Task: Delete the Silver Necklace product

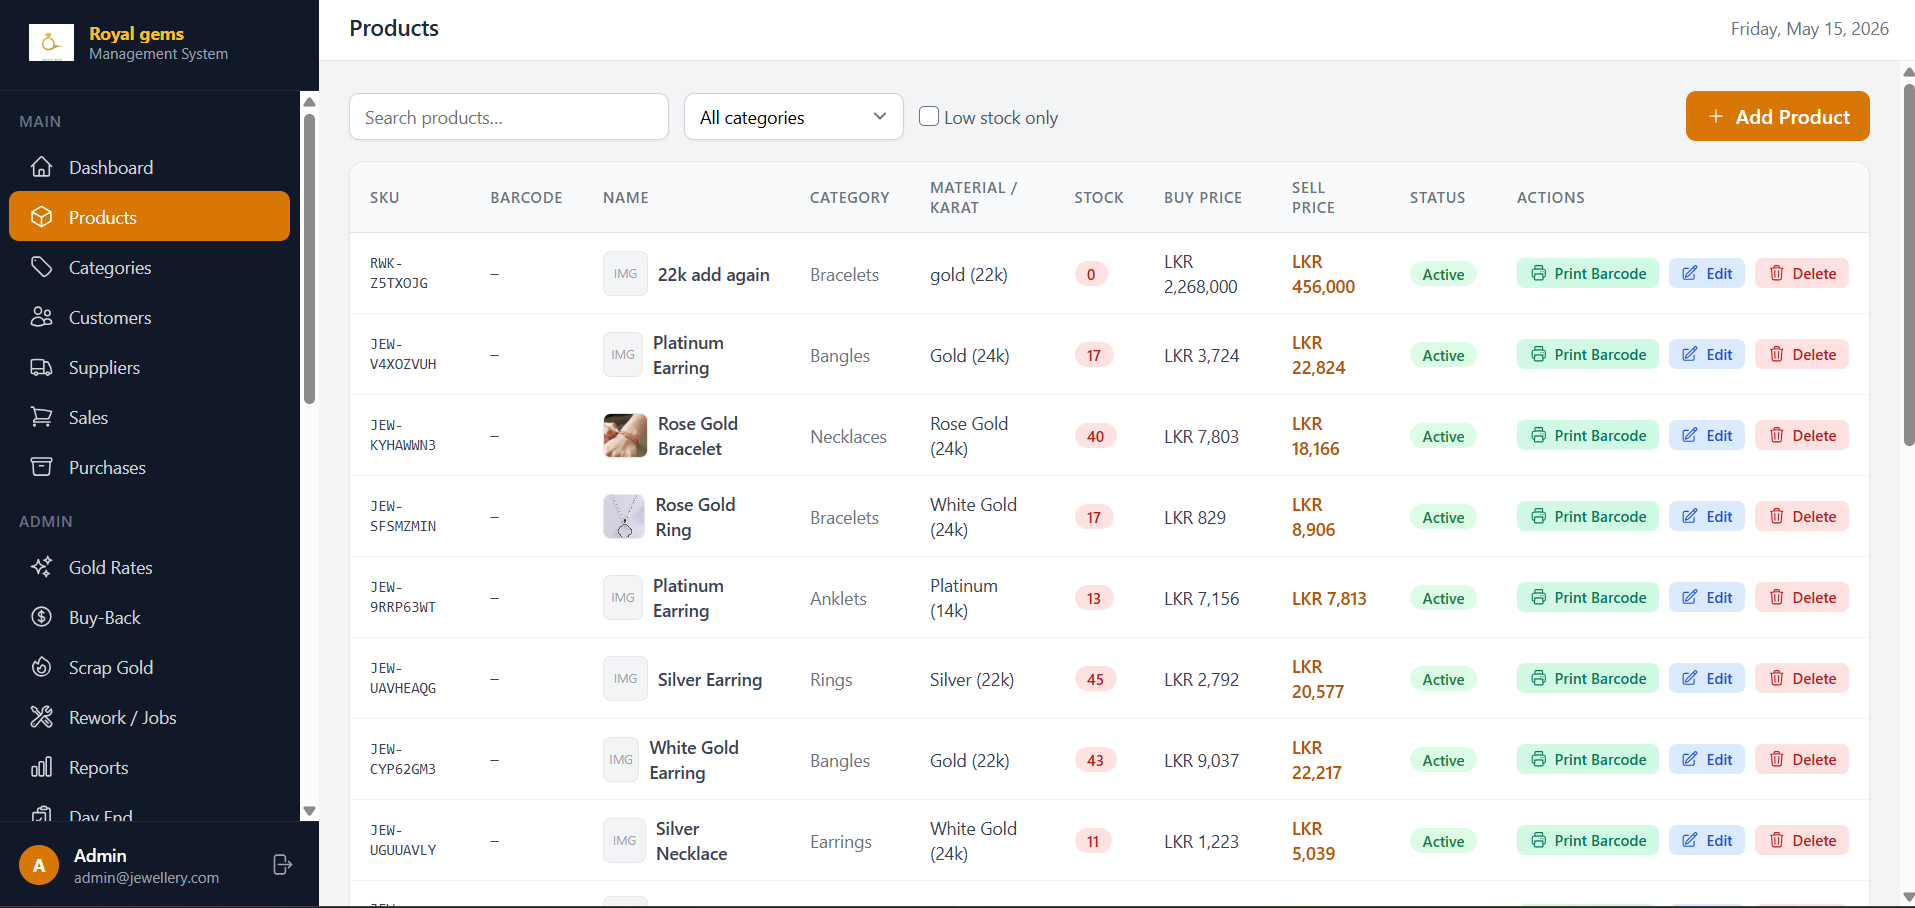Action: coord(1802,840)
